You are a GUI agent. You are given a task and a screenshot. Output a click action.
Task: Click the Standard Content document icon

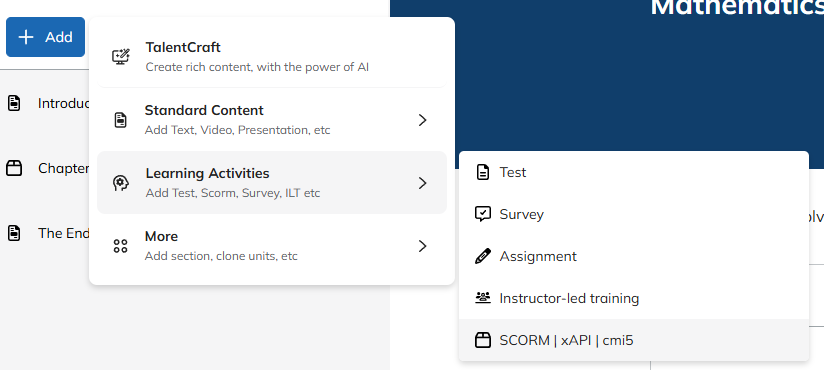pyautogui.click(x=120, y=120)
